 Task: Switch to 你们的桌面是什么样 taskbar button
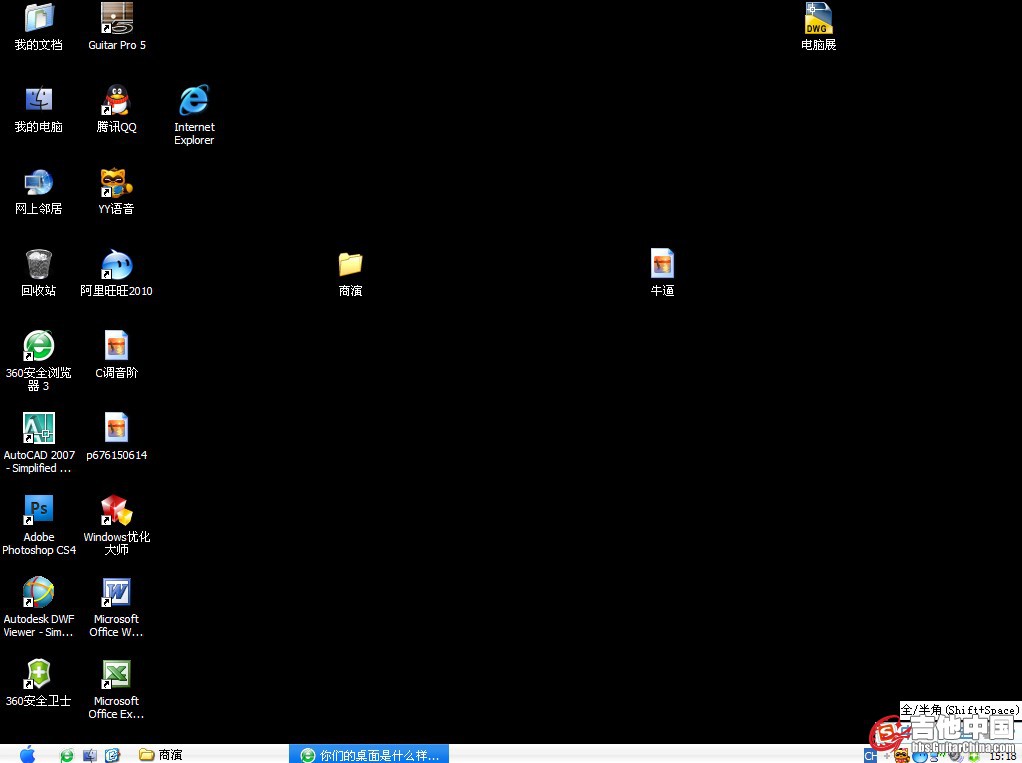click(x=369, y=755)
